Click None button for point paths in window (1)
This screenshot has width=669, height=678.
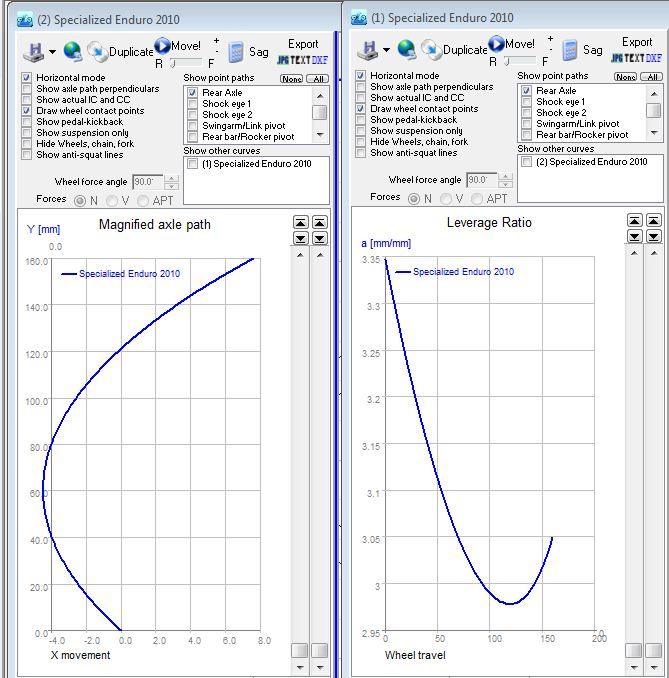(x=625, y=77)
